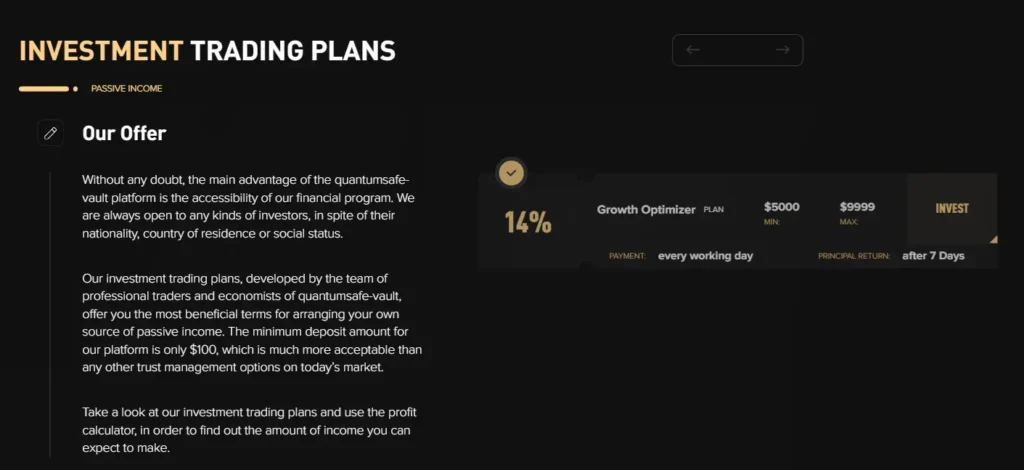Click the gold underline bar below heading
Image resolution: width=1024 pixels, height=470 pixels.
[x=43, y=89]
